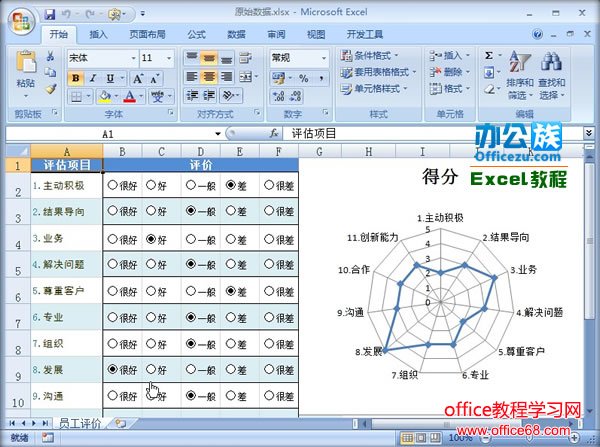
Task: Select 差 radio for 9.沟通
Action: pyautogui.click(x=230, y=395)
